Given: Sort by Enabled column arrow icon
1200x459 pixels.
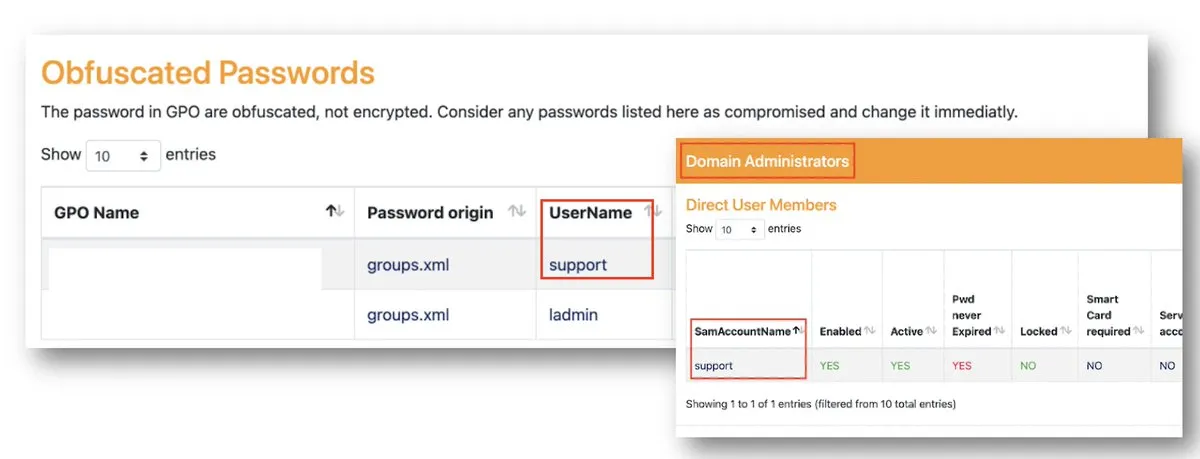Looking at the screenshot, I should tap(871, 331).
